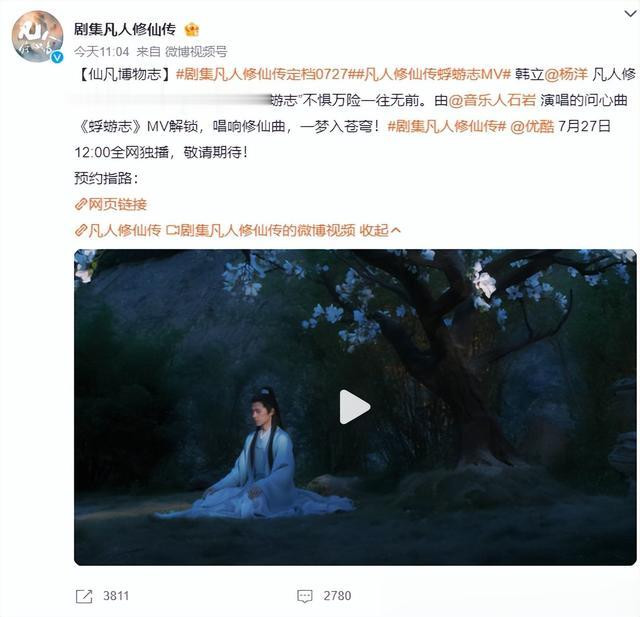The image size is (640, 617).
Task: Open the 剧集凡人修仙传 profile avatar
Action: click(x=37, y=36)
